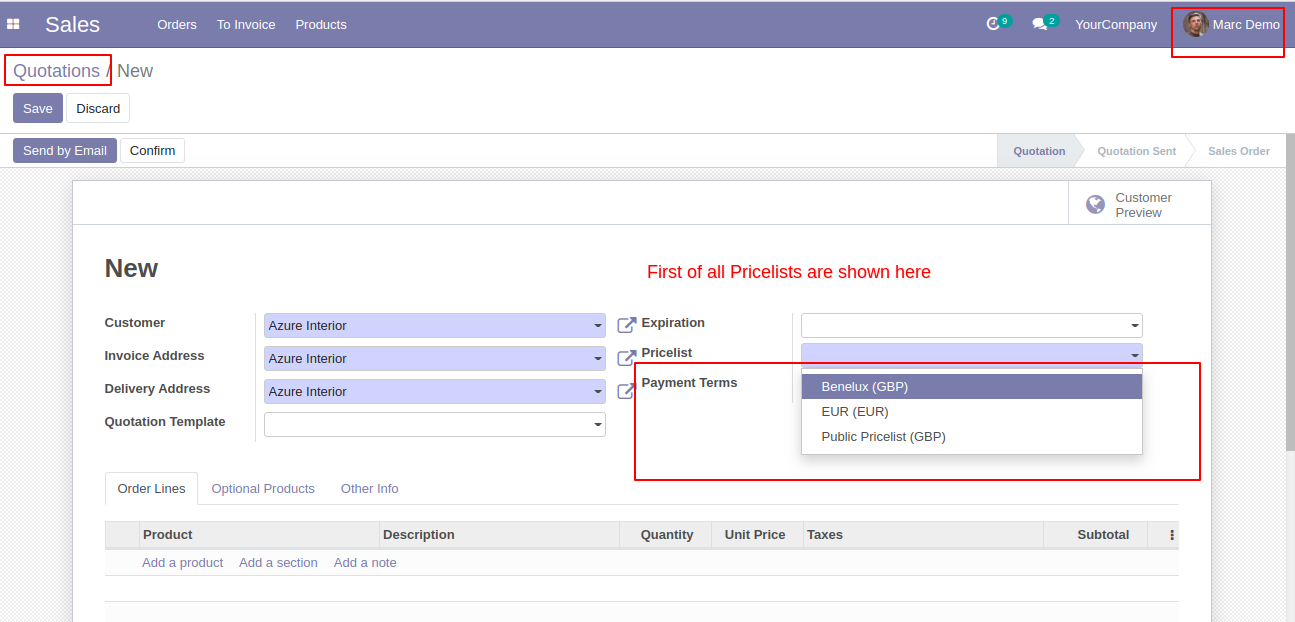Screen dimensions: 1295x622
Task: Switch to the Optional Products tab
Action: point(263,488)
